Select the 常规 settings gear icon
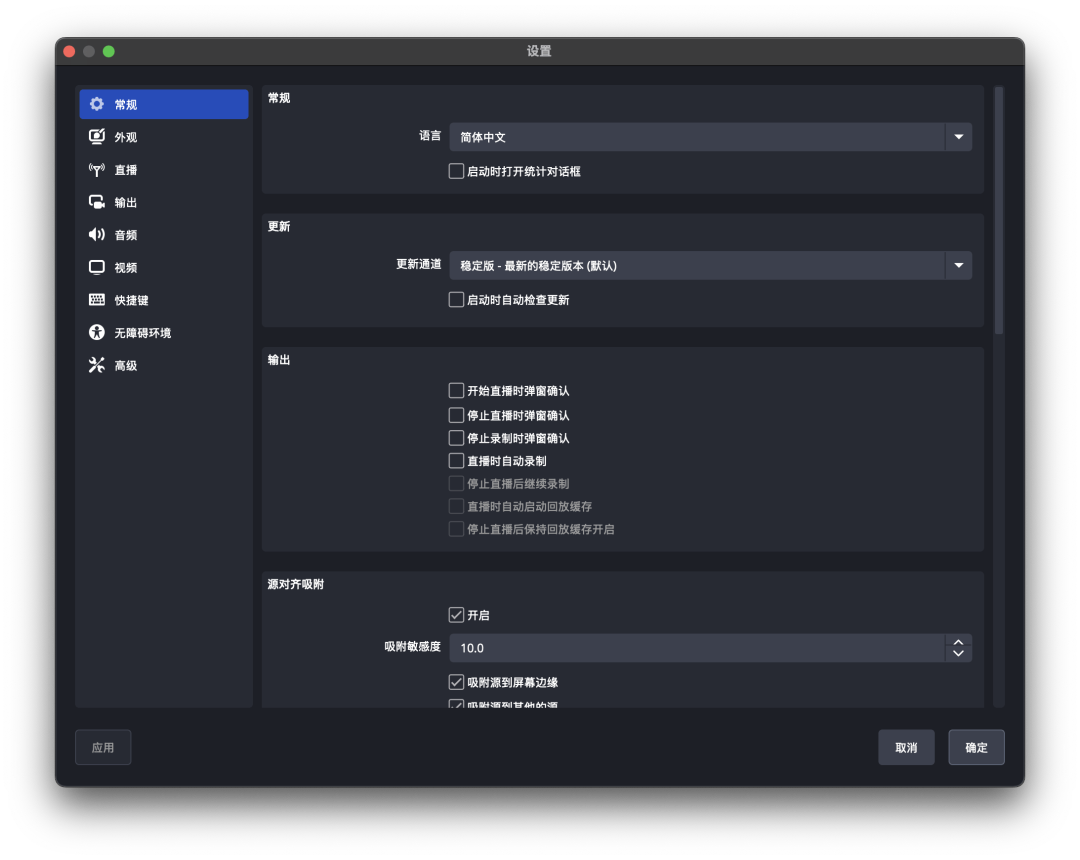1080x860 pixels. coord(96,103)
